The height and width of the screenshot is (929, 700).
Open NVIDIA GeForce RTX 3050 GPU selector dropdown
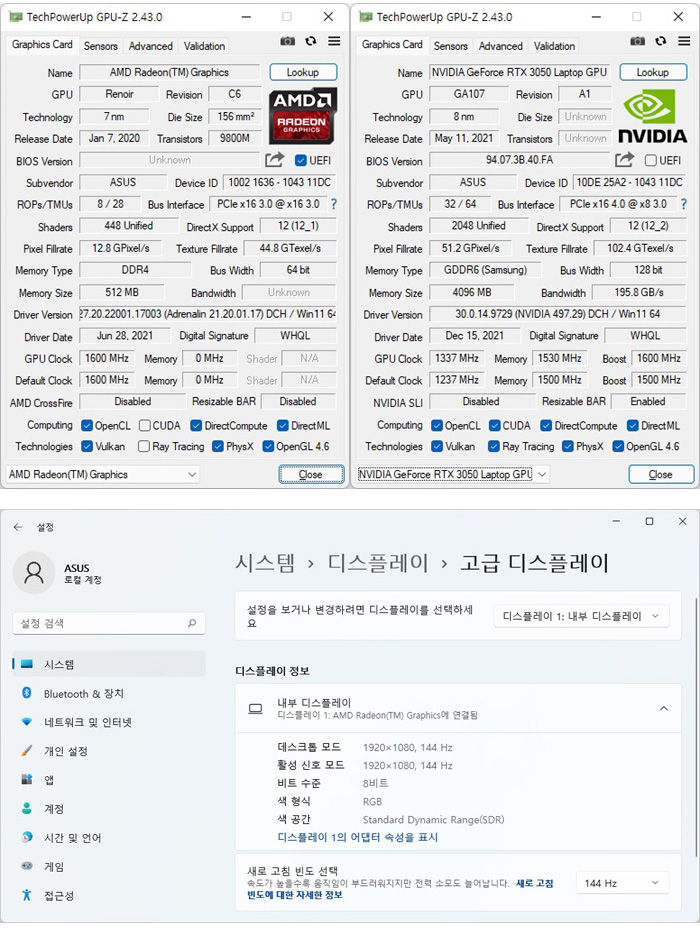click(453, 474)
